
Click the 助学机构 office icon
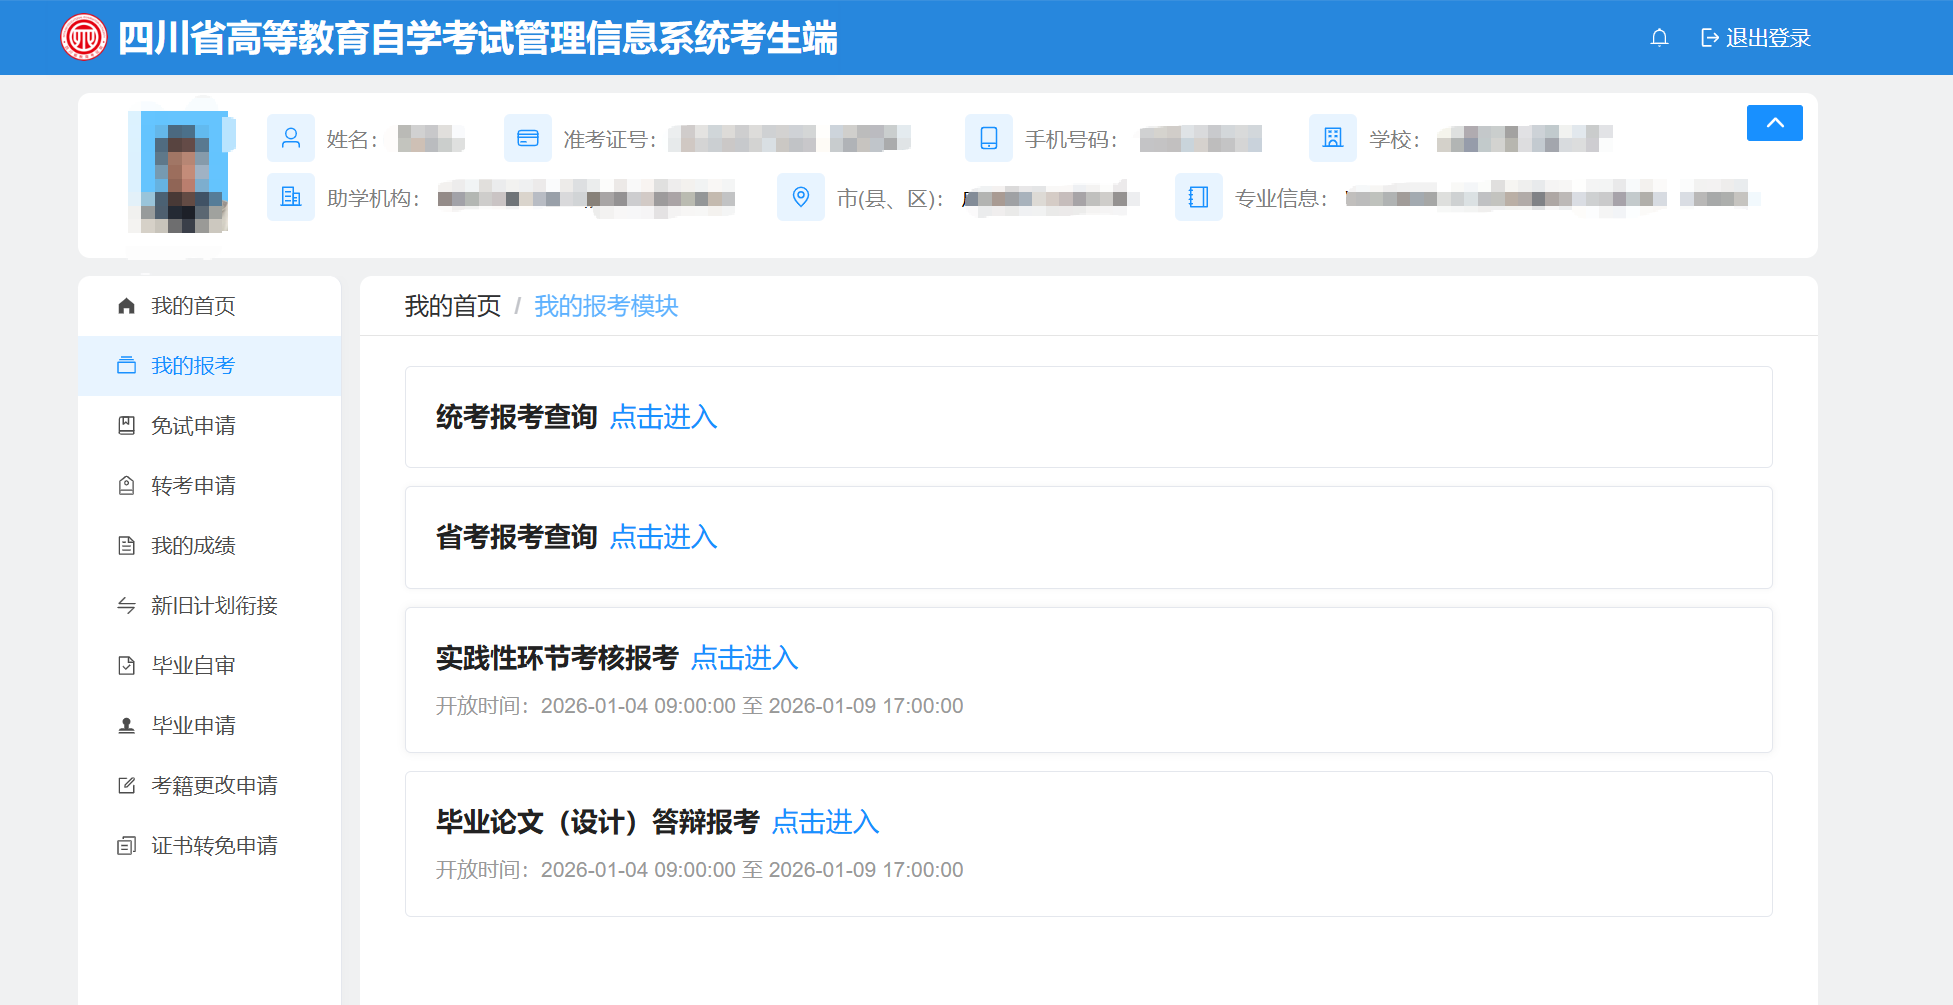pos(291,197)
